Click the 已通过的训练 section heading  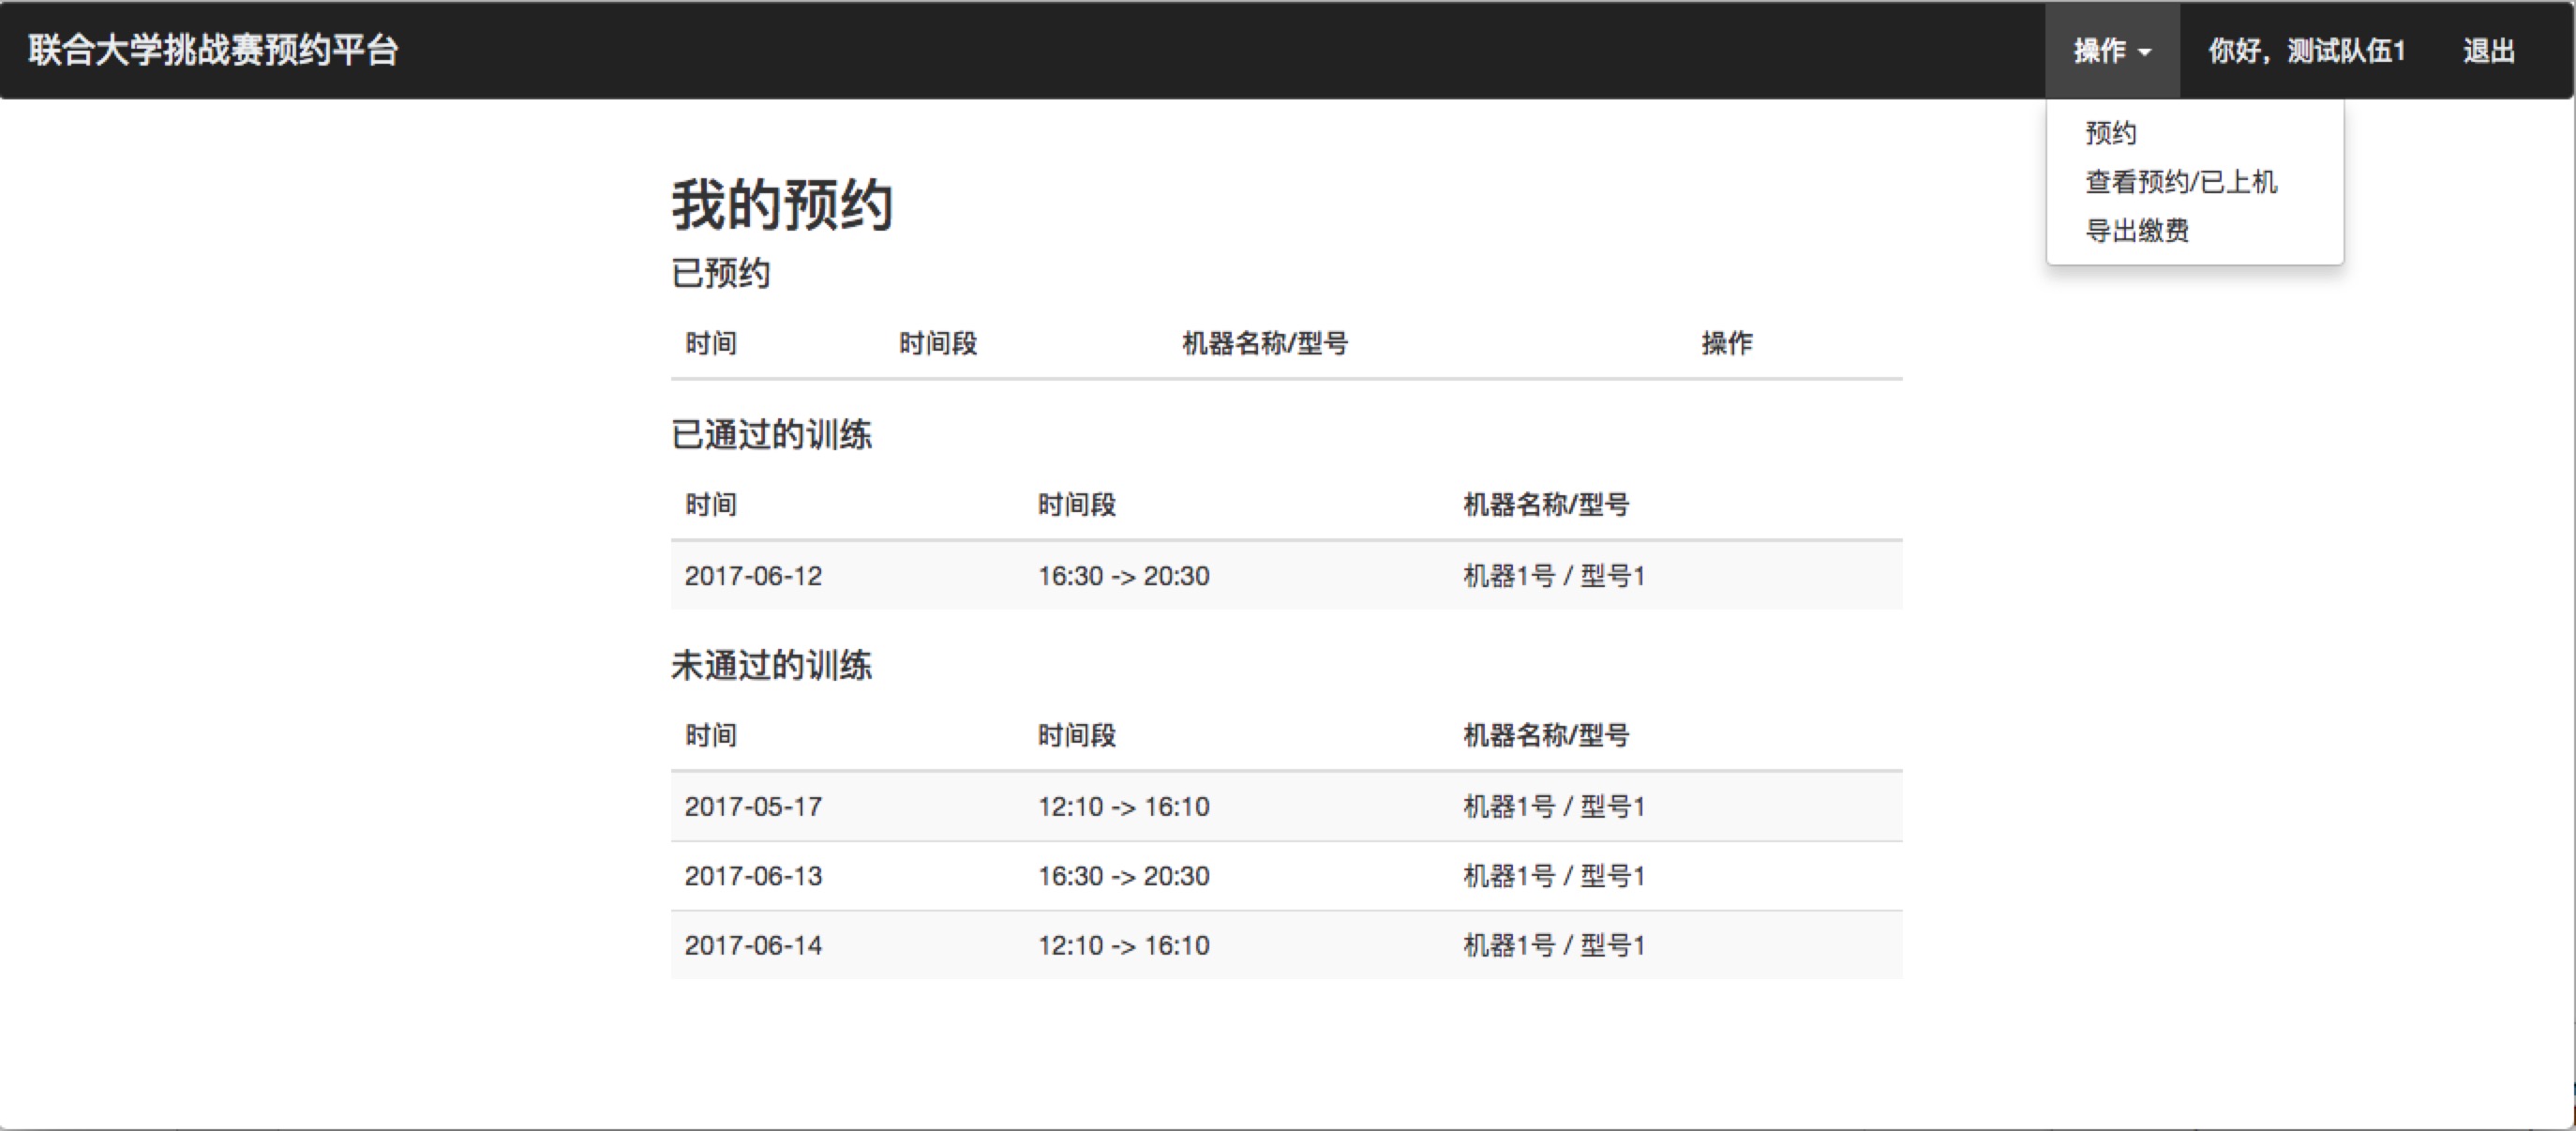(771, 434)
